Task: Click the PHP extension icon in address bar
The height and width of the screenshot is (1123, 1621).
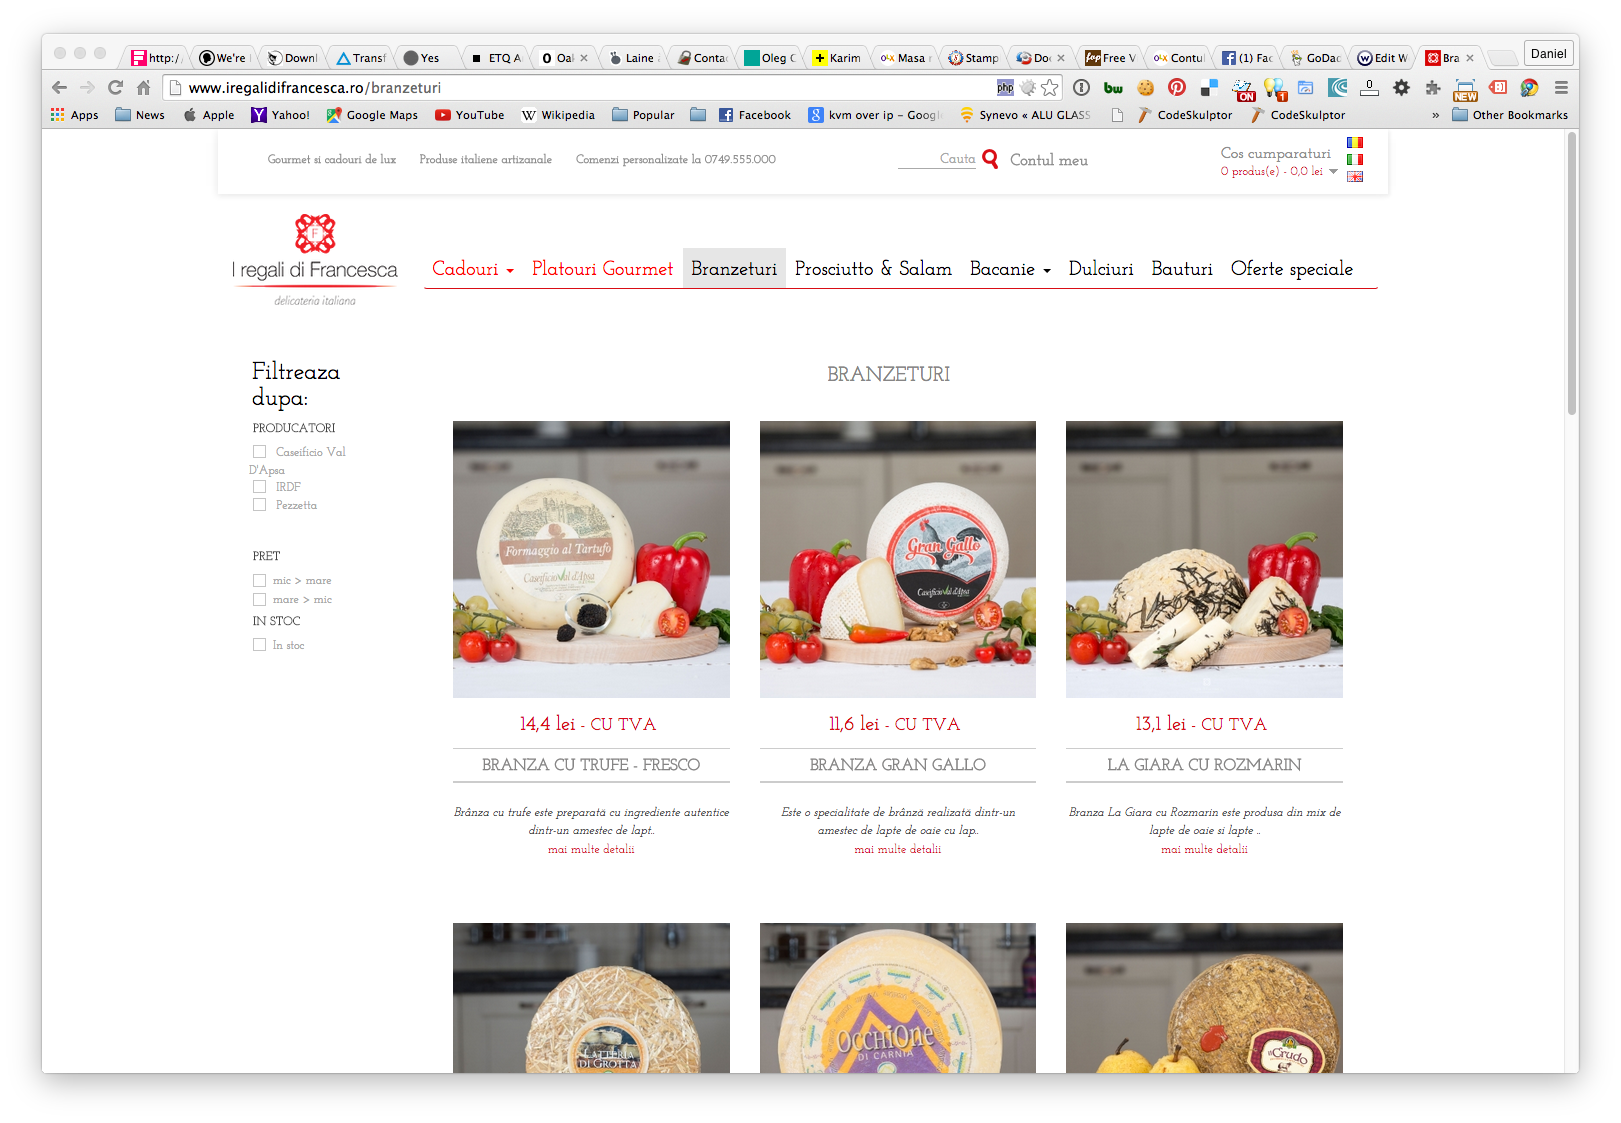Action: pyautogui.click(x=1005, y=88)
